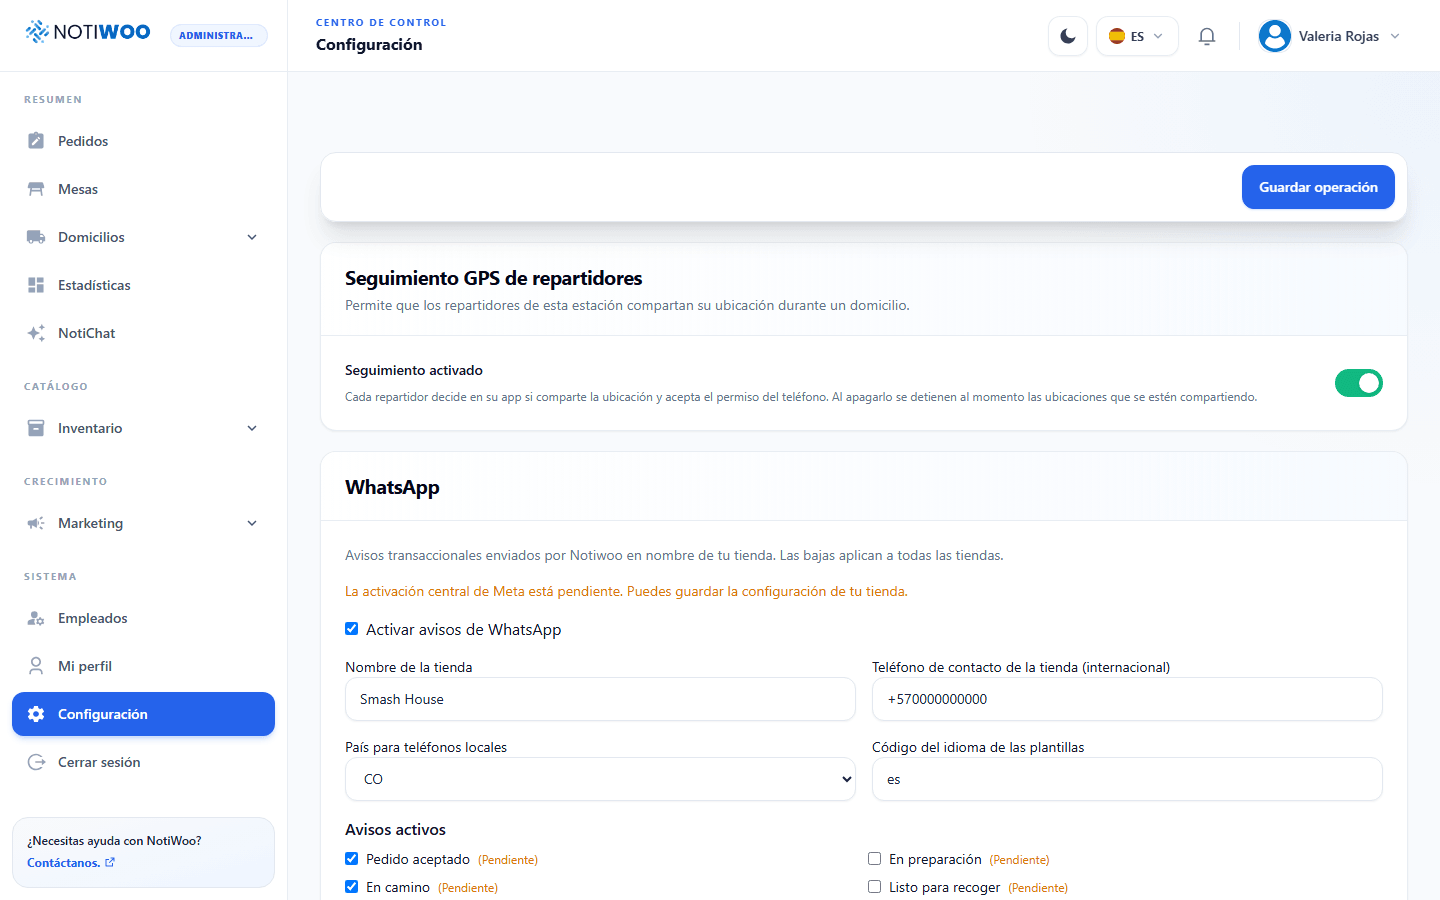Open País para teléfonos locales dropdown

click(x=600, y=779)
